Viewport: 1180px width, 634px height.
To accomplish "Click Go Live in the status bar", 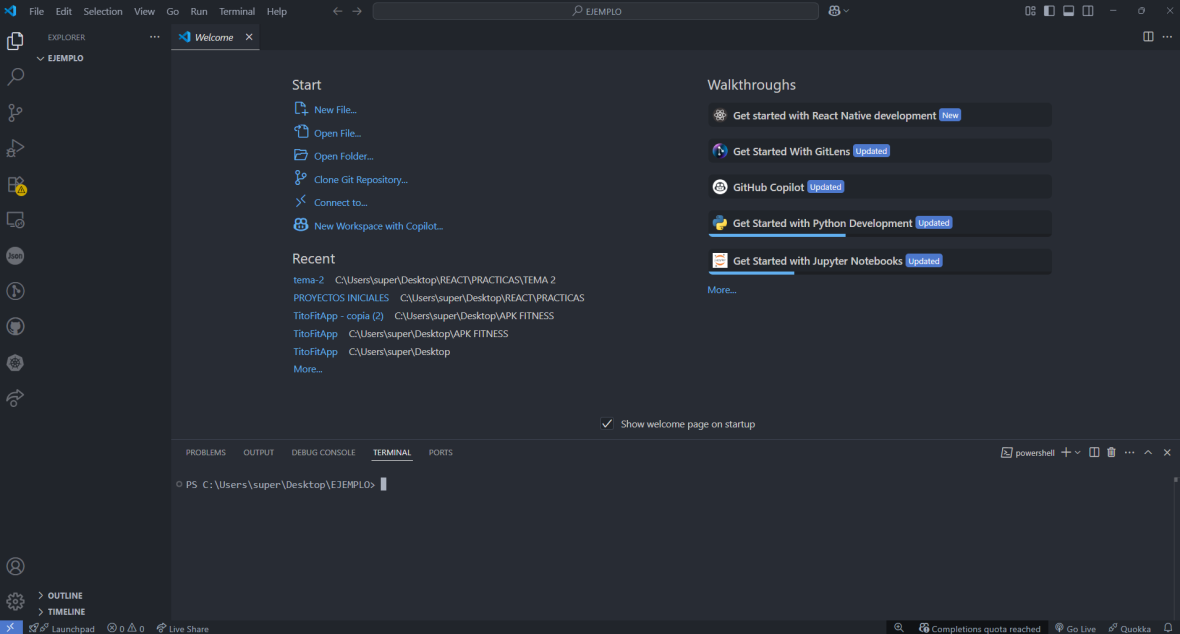I will (1075, 628).
